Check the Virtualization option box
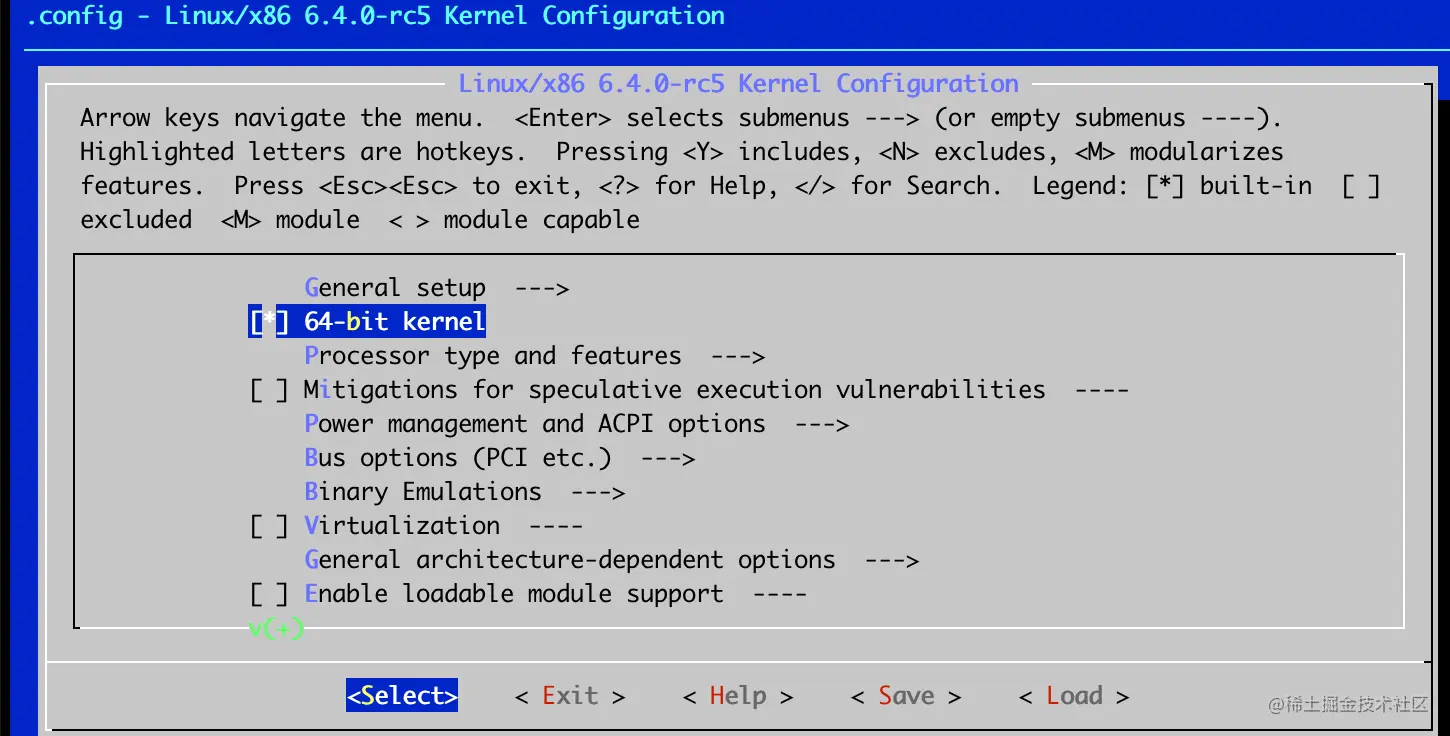The height and width of the screenshot is (736, 1450). 268,526
